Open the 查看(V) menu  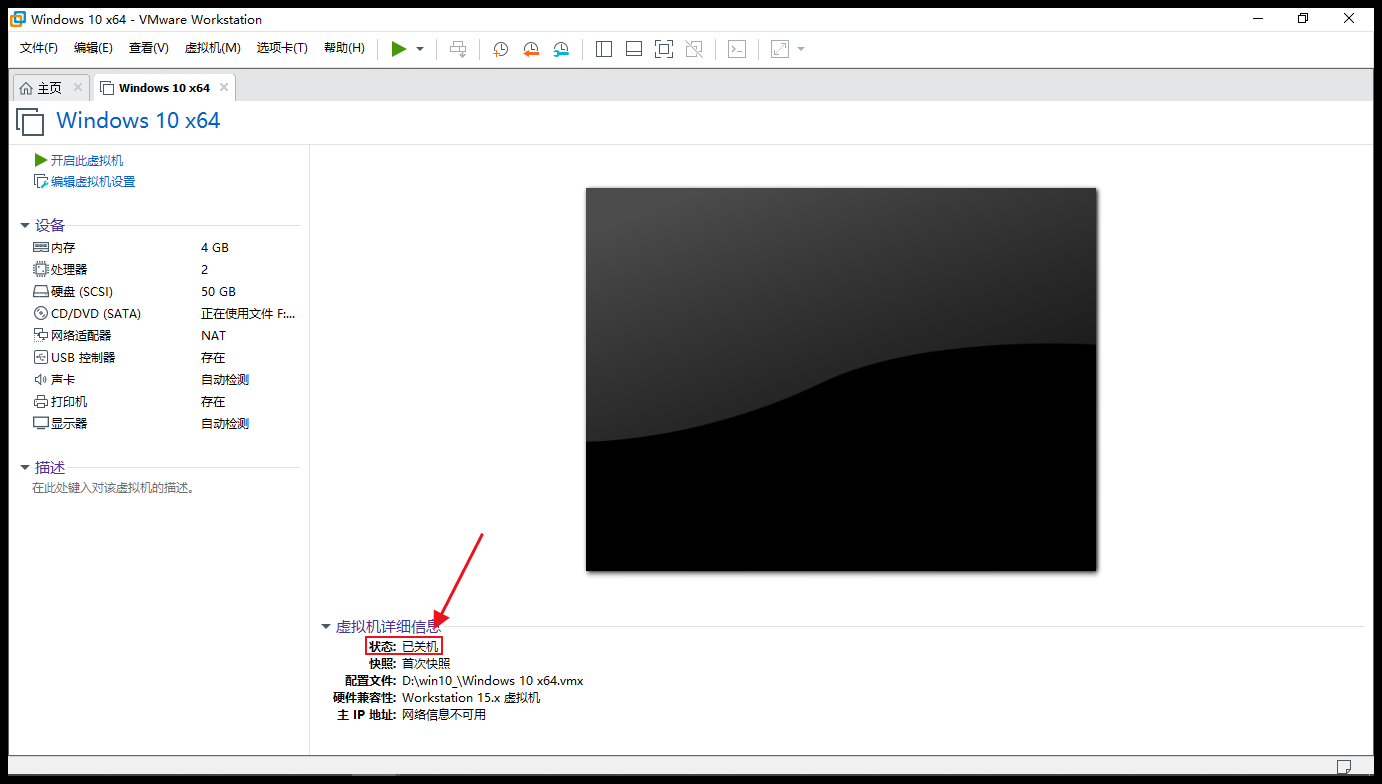point(148,48)
